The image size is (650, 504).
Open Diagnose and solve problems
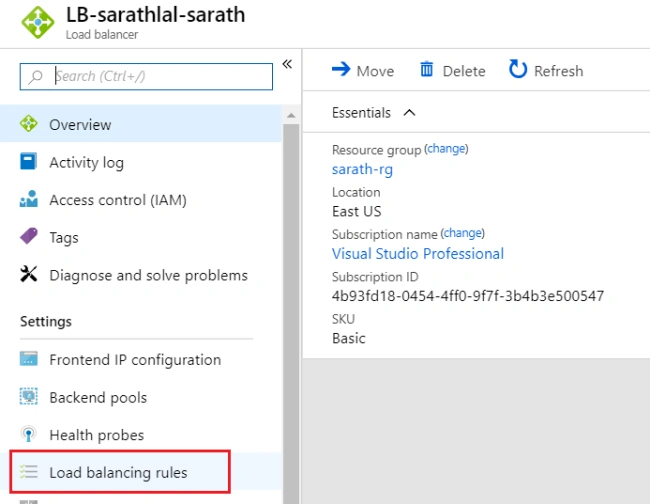point(141,275)
